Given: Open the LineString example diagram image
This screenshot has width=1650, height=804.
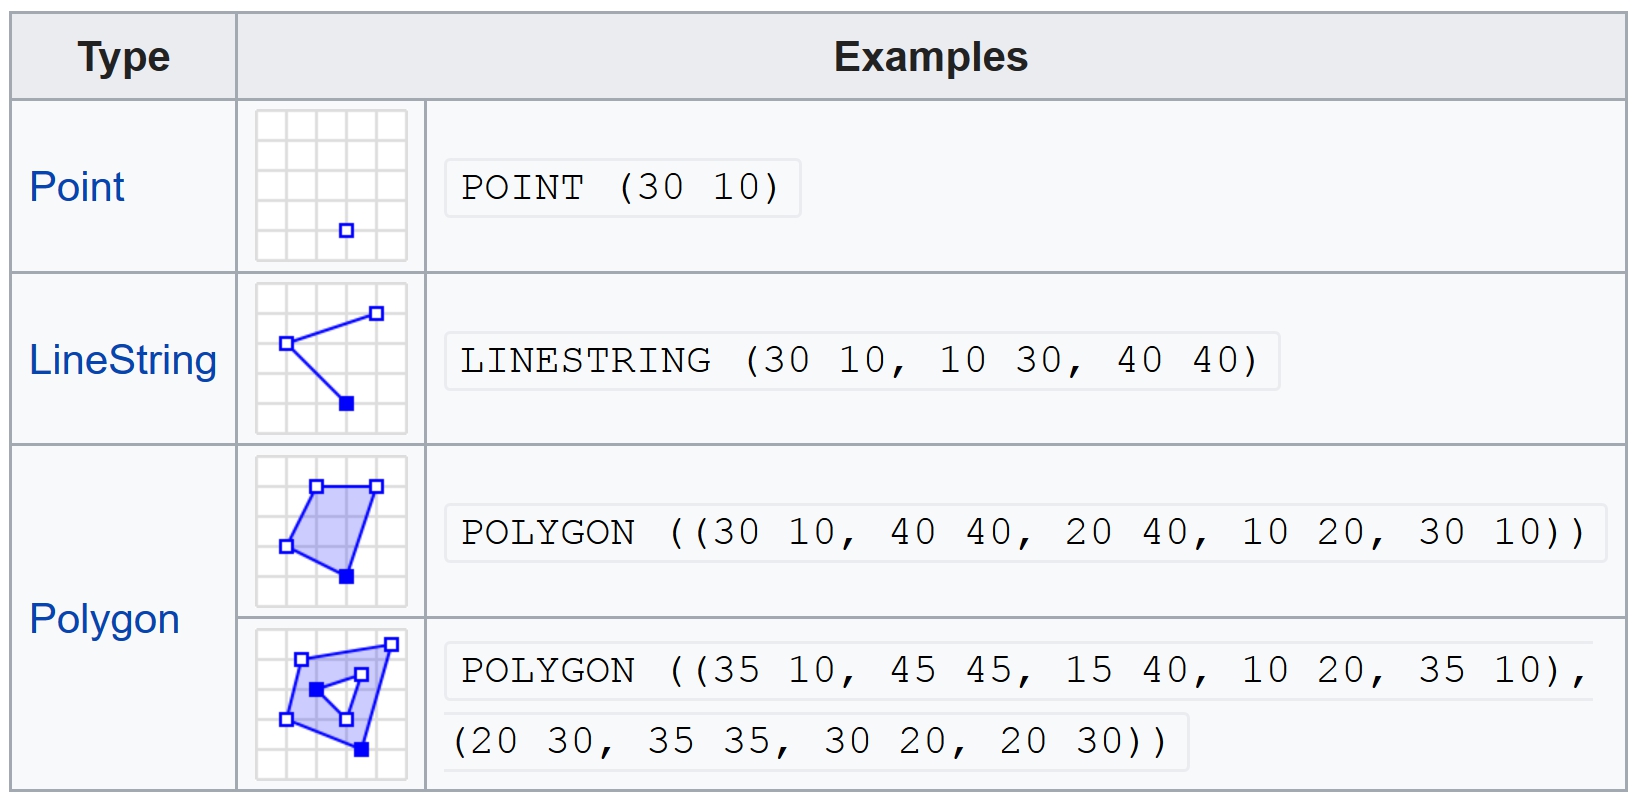Looking at the screenshot, I should point(331,359).
